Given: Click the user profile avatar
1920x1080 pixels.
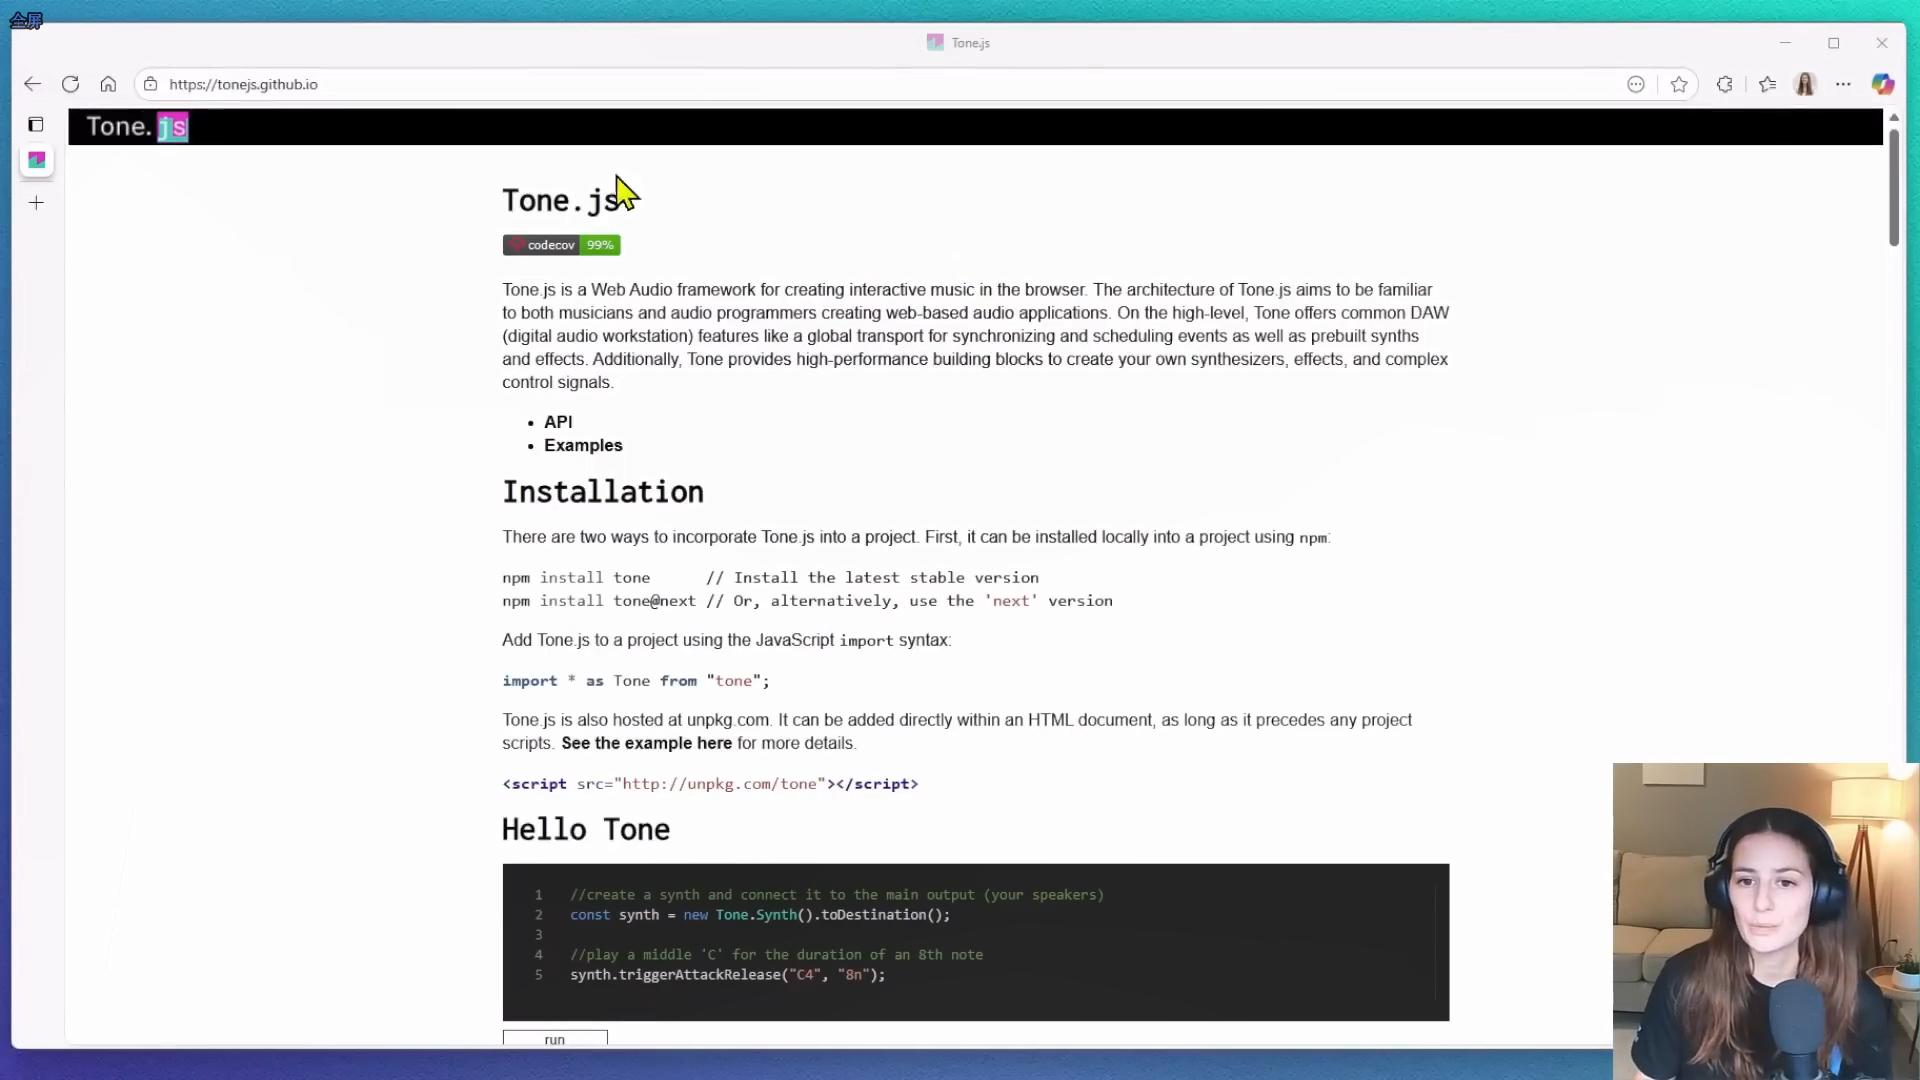Looking at the screenshot, I should [1805, 84].
